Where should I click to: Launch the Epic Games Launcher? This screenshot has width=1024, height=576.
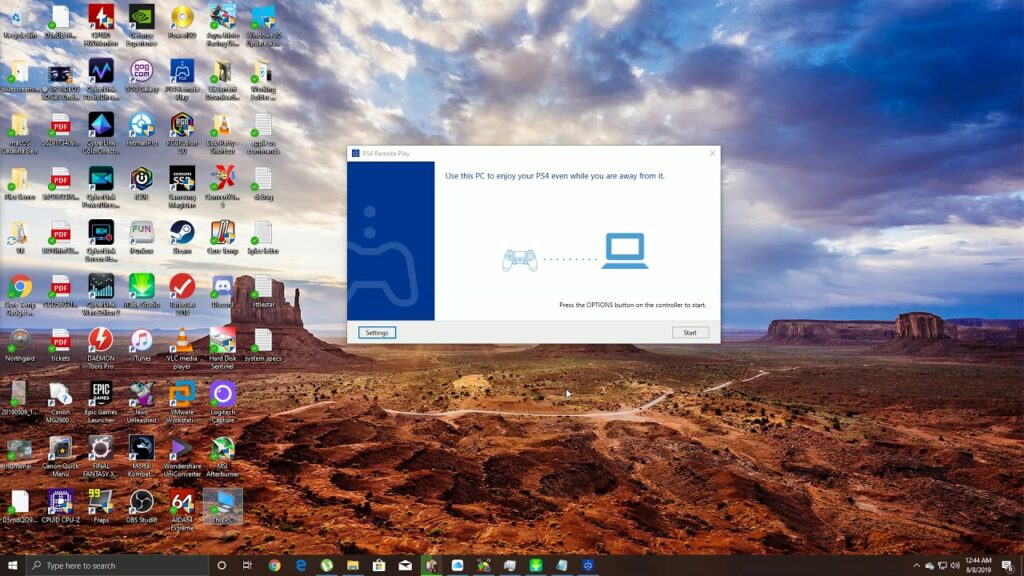tap(99, 392)
